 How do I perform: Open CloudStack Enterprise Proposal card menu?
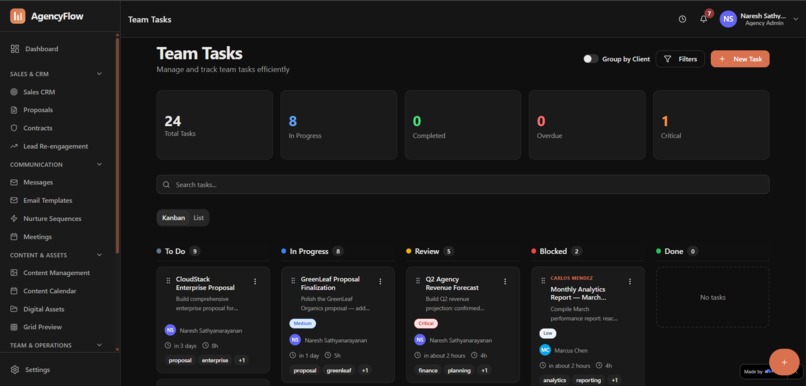click(255, 281)
